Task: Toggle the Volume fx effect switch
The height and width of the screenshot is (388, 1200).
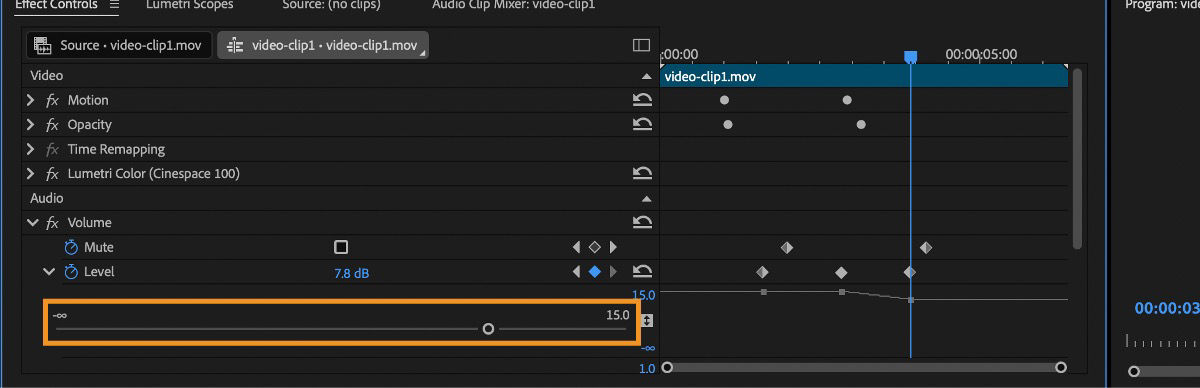Action: click(x=53, y=223)
